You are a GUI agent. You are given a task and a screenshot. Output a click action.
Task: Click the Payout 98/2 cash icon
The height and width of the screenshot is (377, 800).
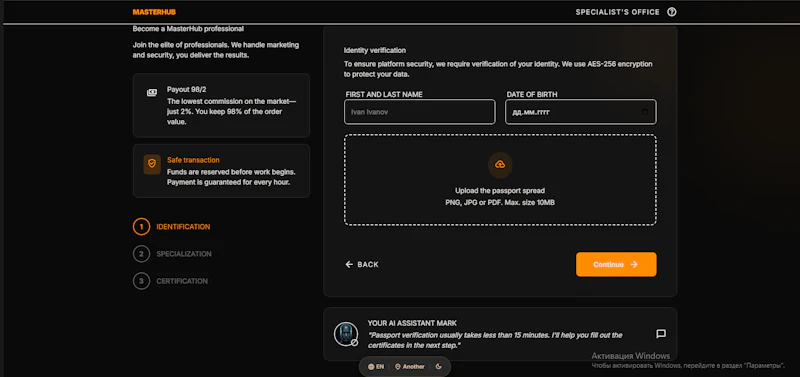pyautogui.click(x=152, y=92)
